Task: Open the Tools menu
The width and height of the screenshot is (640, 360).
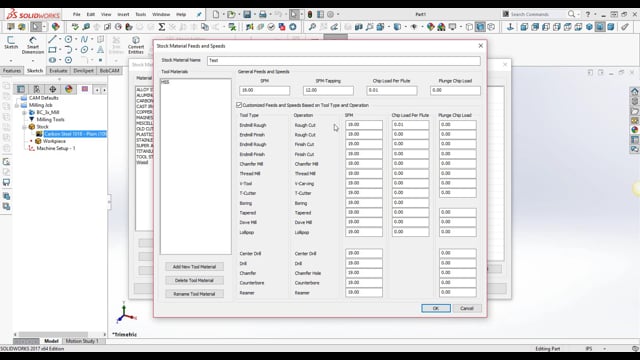Action: (140, 14)
